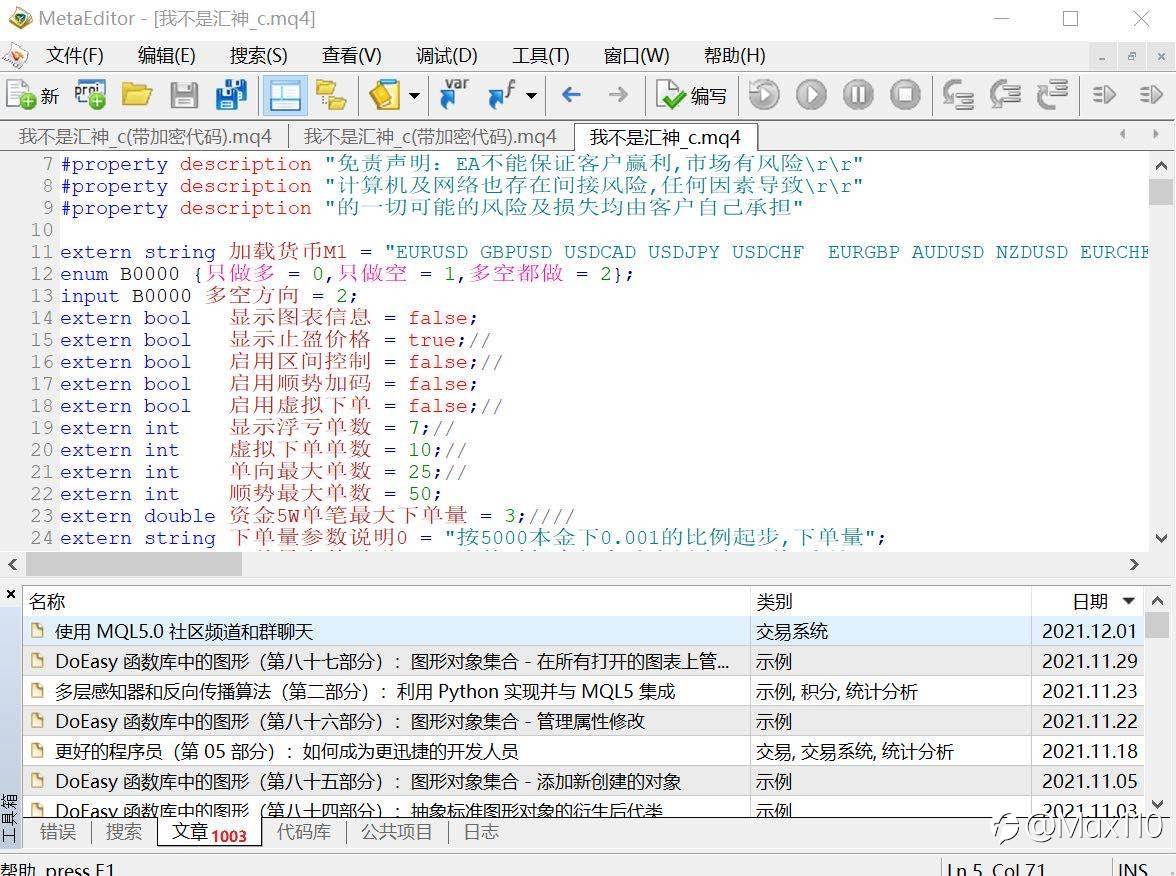
Task: Switch to the 搜索 toolbox tab
Action: (124, 832)
